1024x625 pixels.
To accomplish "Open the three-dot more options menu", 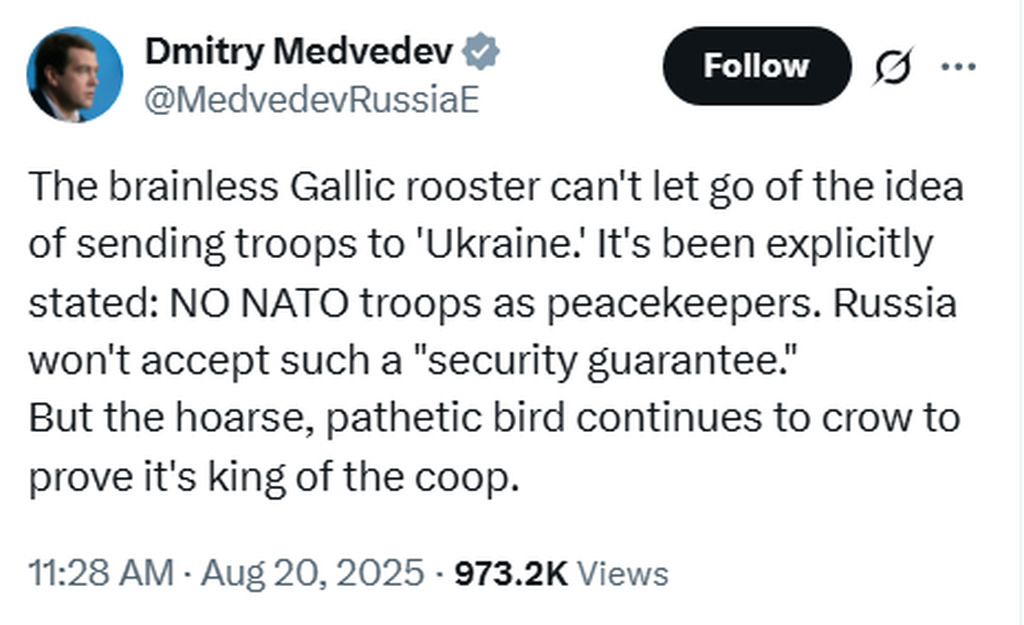I will pos(959,67).
